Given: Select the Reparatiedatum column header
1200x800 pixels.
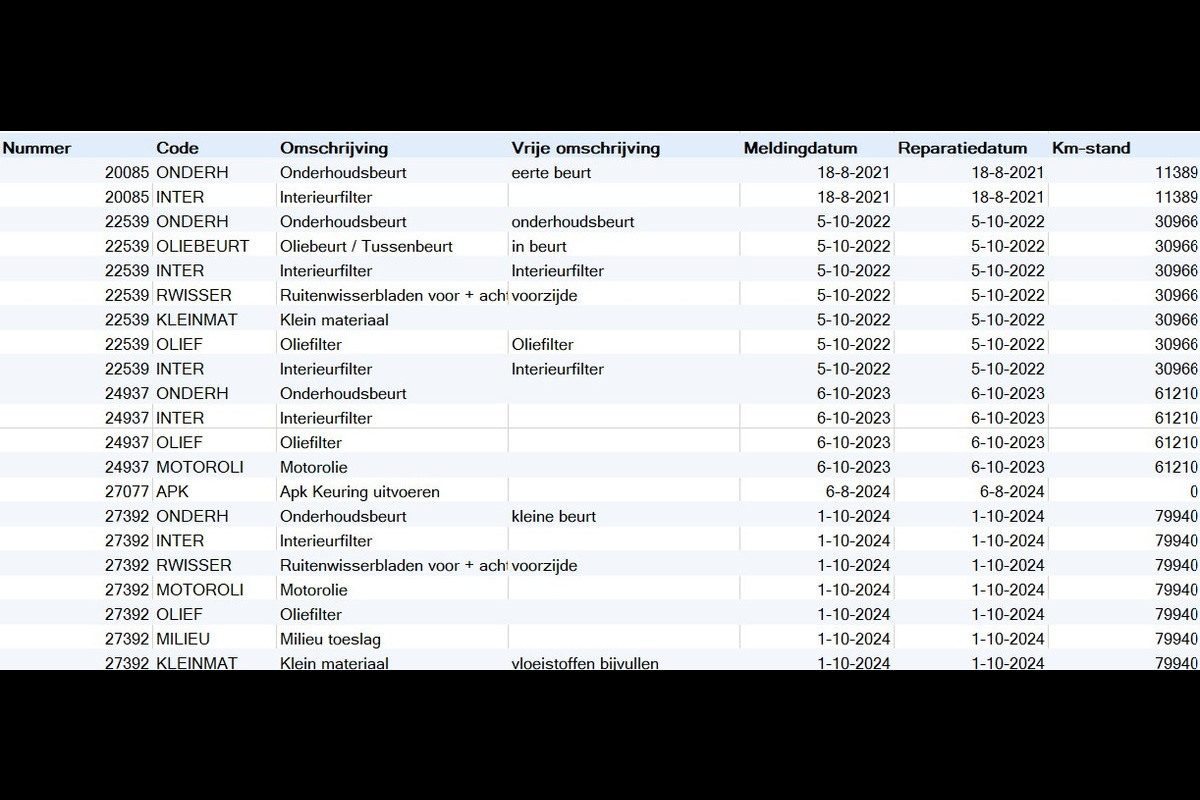Looking at the screenshot, I should pyautogui.click(x=962, y=148).
